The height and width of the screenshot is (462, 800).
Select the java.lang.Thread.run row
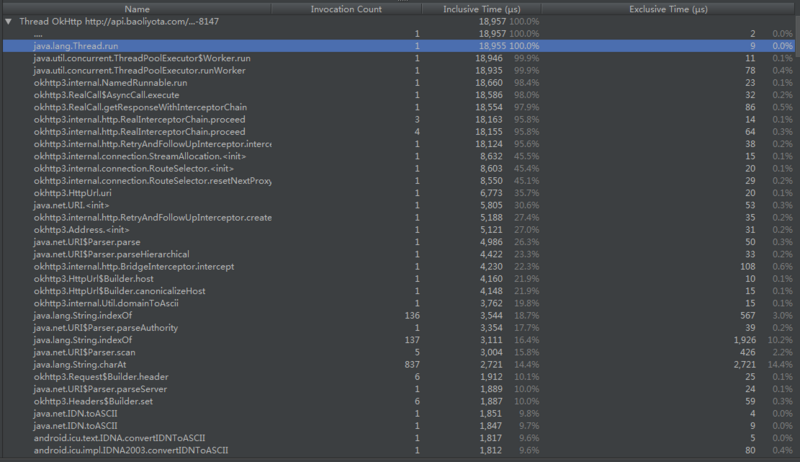pos(398,46)
